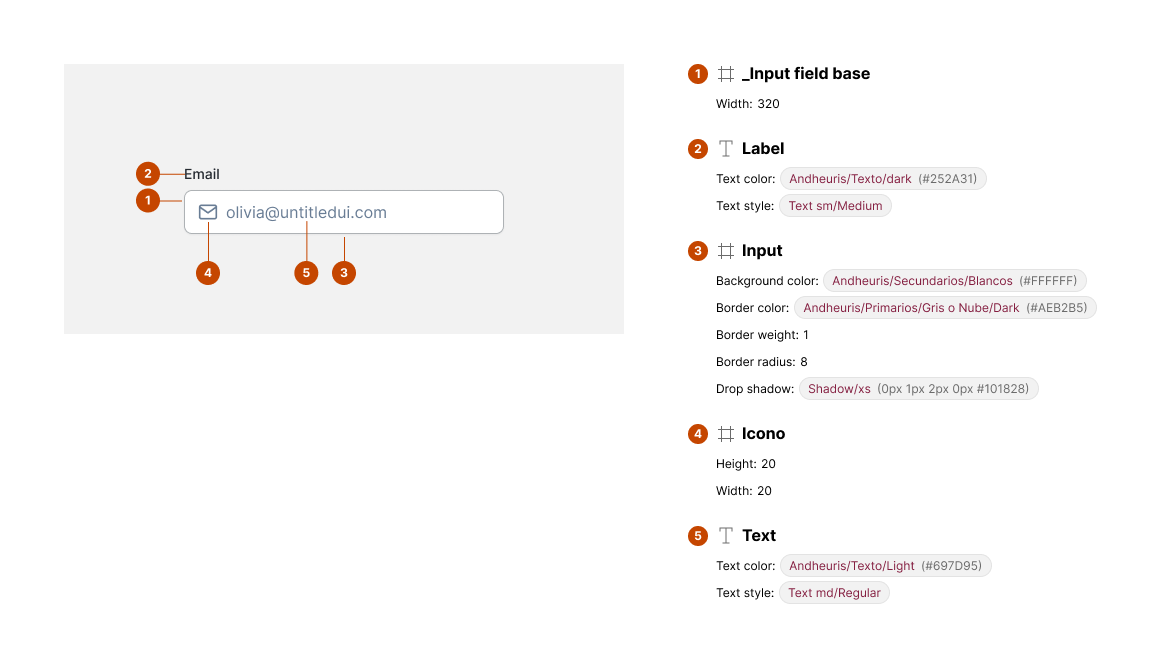This screenshot has height=668, width=1161.
Task: Click orange marker 4 below the input
Action: point(208,273)
